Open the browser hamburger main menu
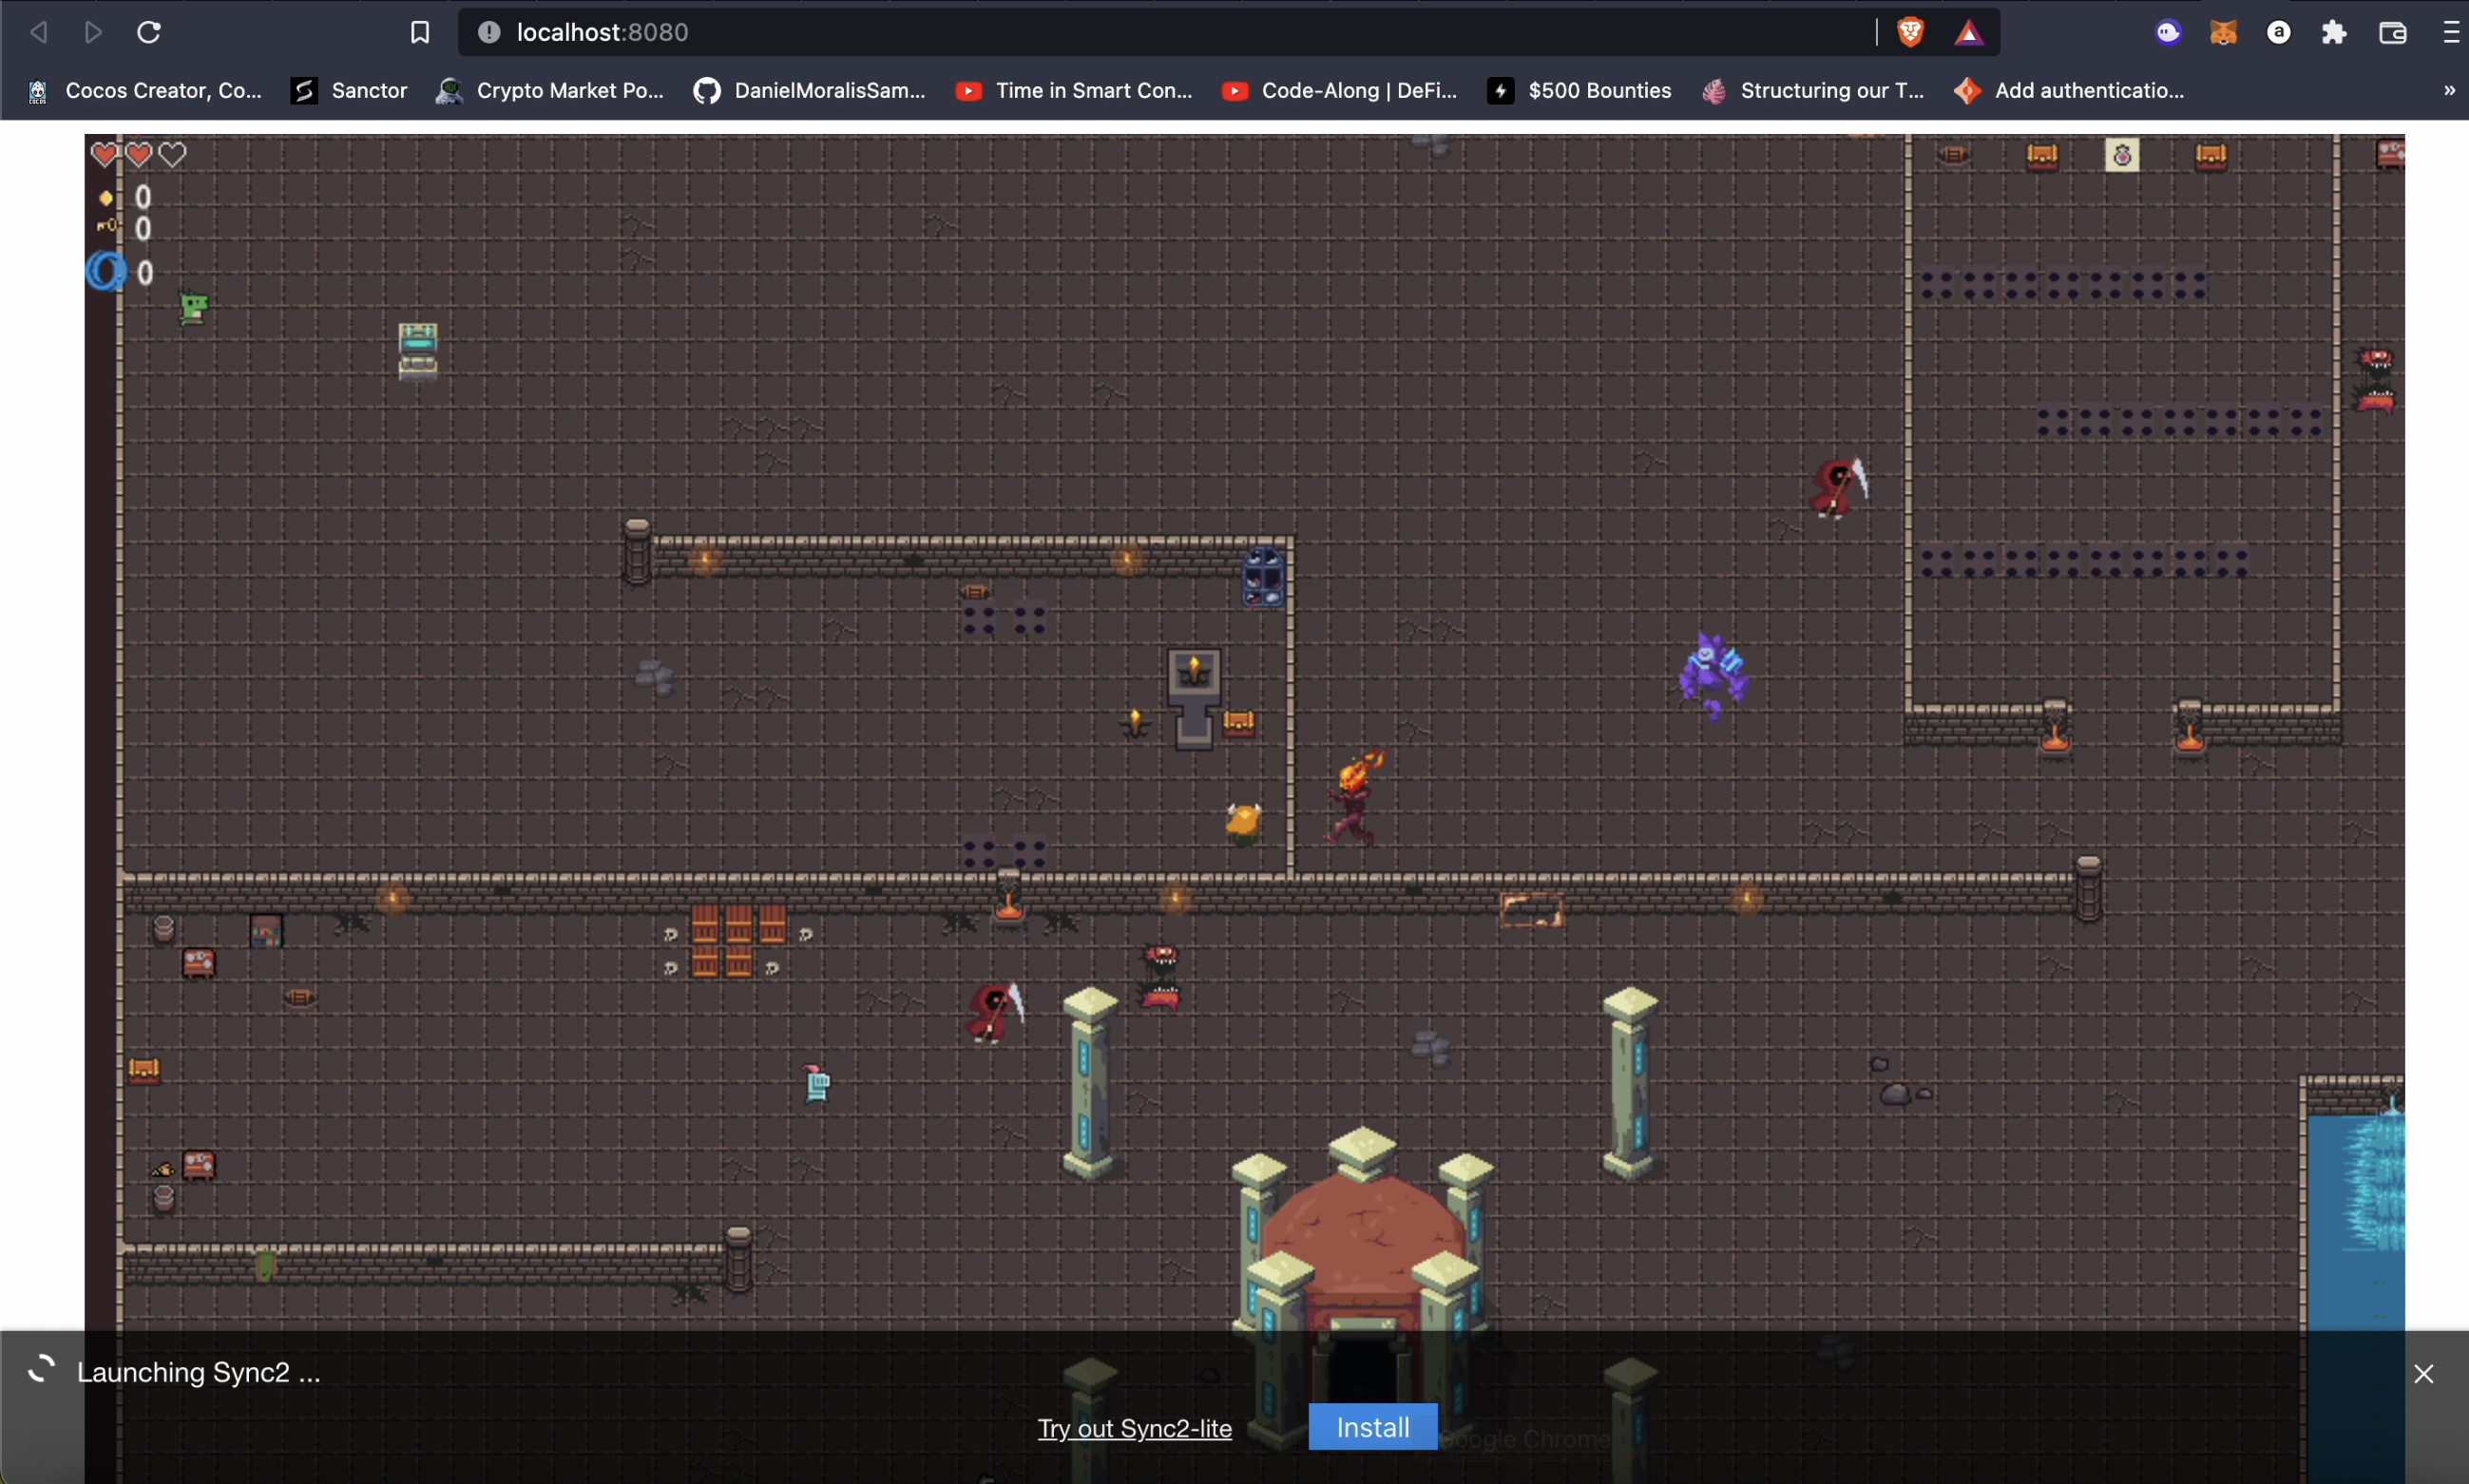The height and width of the screenshot is (1484, 2469). click(x=2451, y=33)
